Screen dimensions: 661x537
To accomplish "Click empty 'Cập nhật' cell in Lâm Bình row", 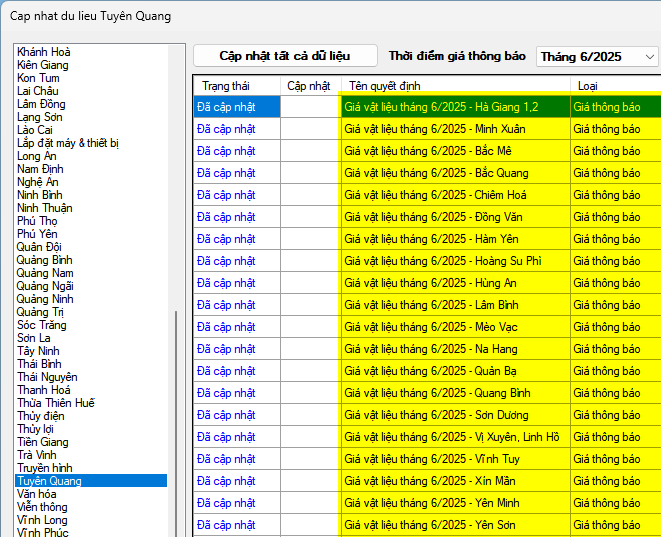I will coord(311,305).
